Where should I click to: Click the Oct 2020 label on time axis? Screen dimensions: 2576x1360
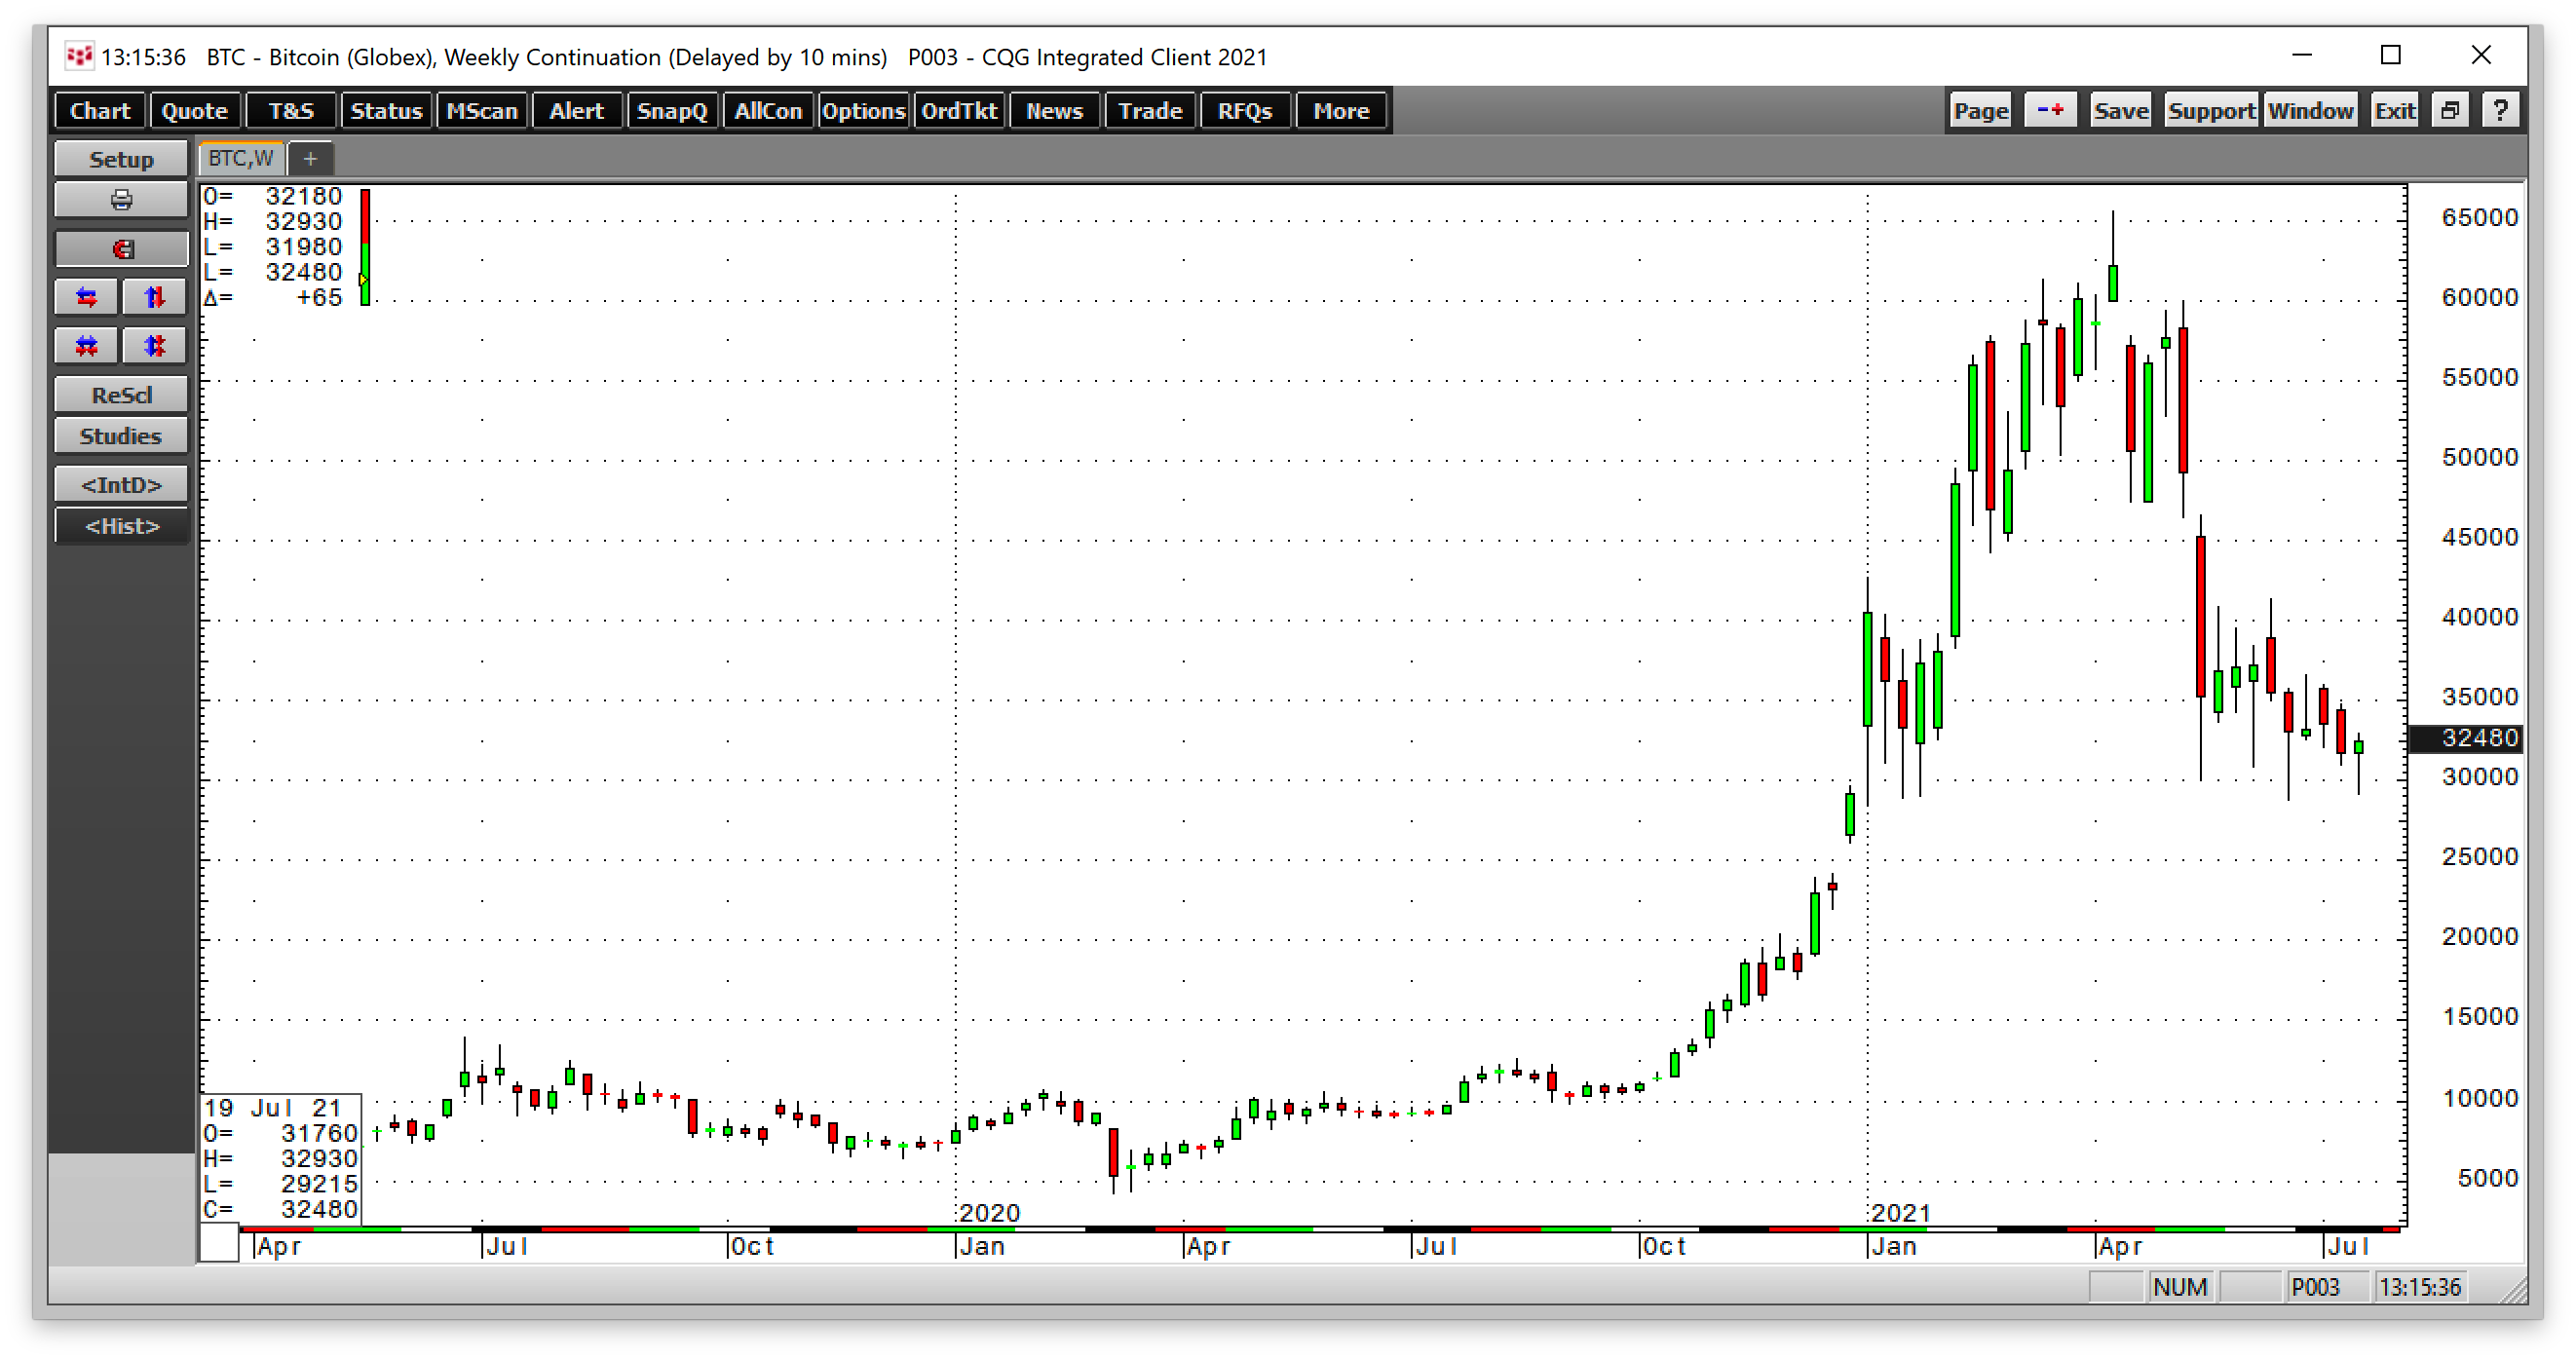pos(1665,1246)
